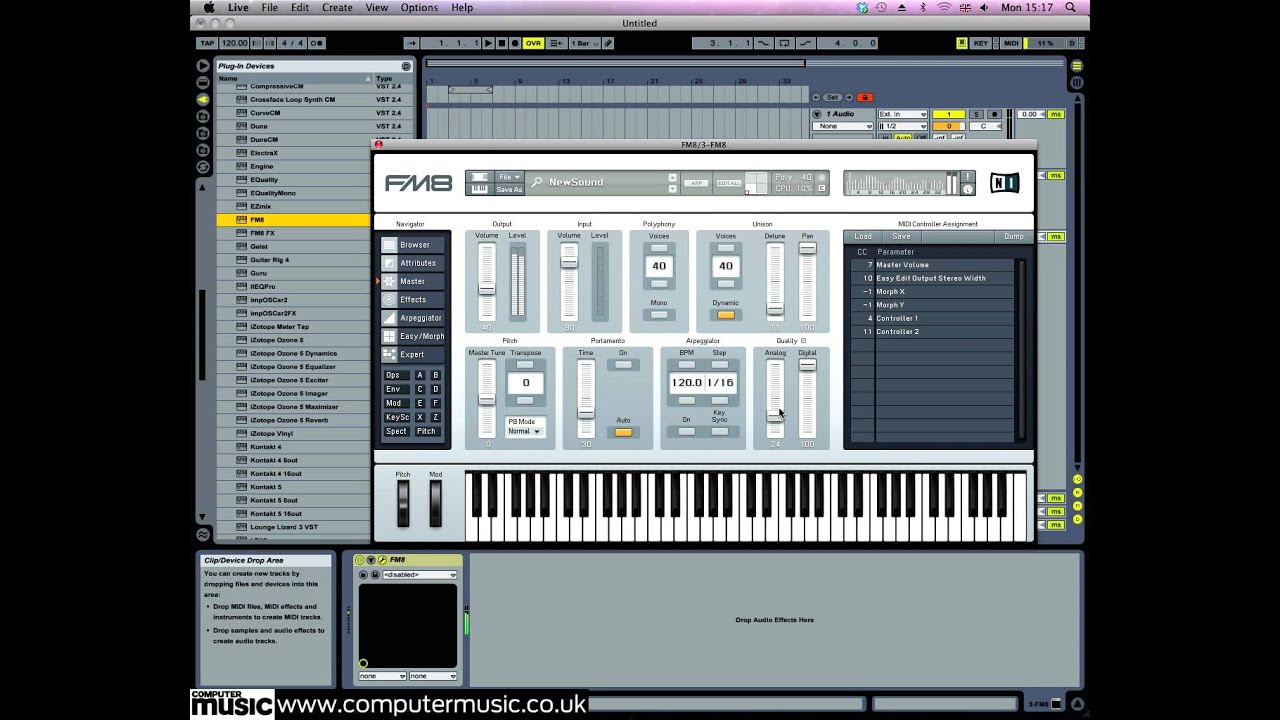Open the File menu in menu bar

pos(270,7)
